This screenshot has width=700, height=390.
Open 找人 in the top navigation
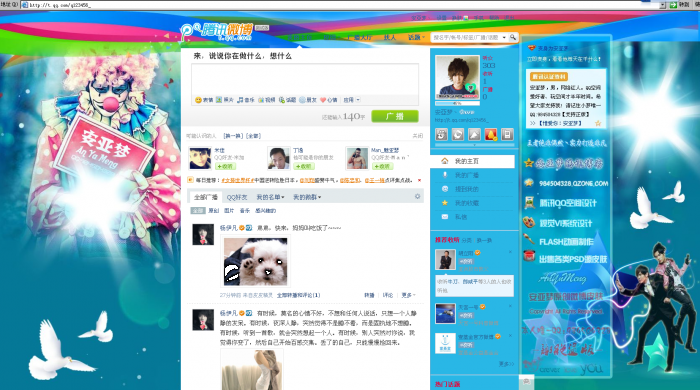pos(390,37)
